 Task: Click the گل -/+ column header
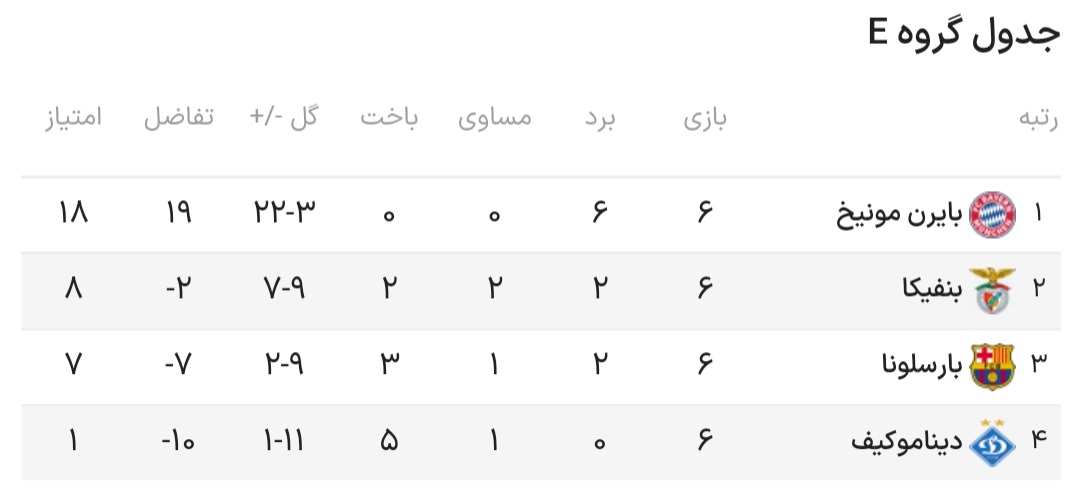(284, 117)
